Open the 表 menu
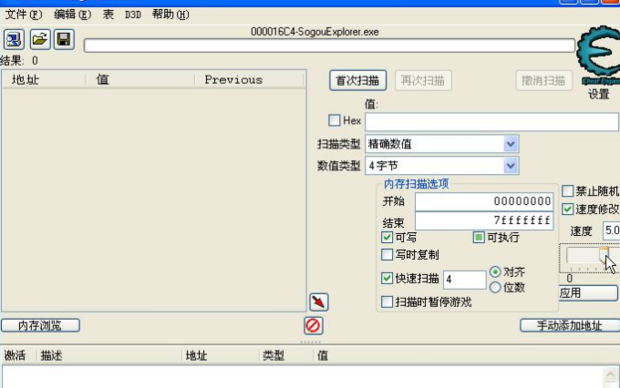 click(108, 15)
